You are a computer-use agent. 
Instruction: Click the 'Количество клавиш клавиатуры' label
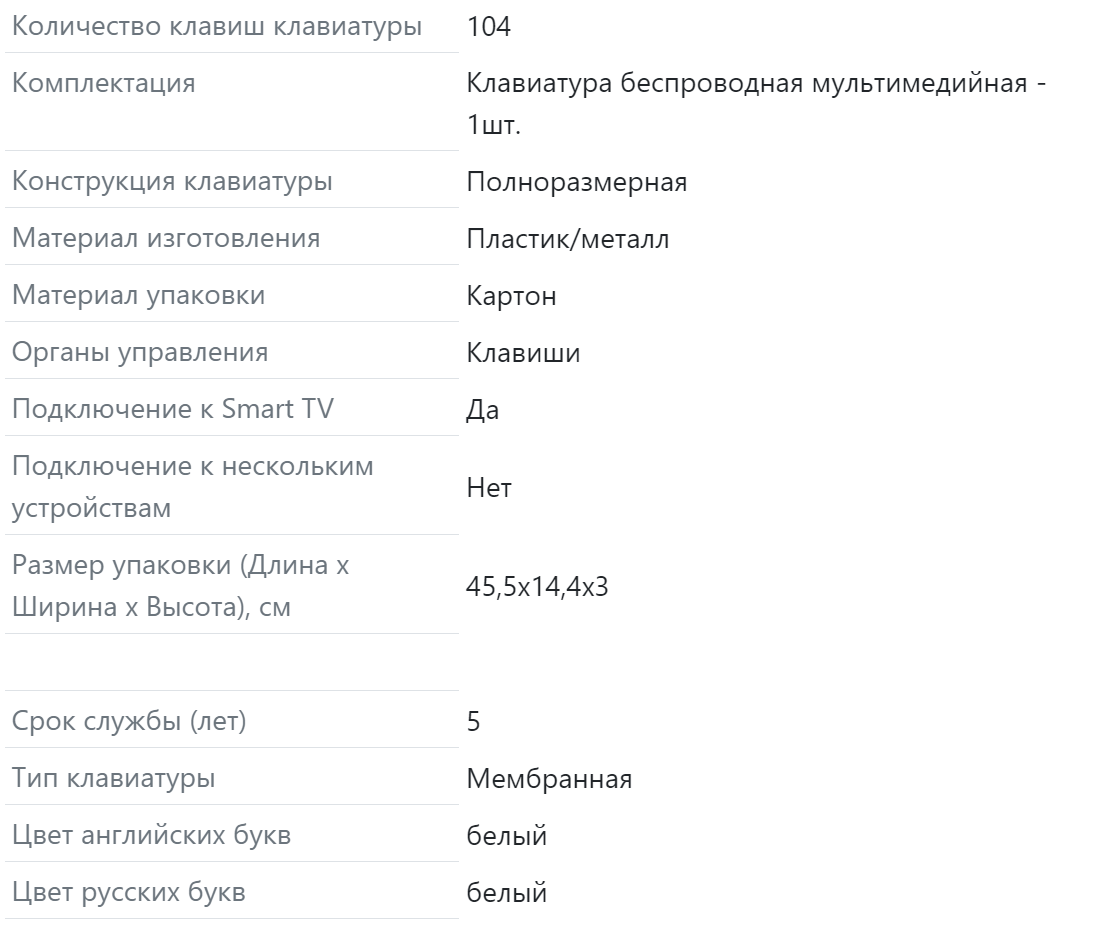point(216,27)
